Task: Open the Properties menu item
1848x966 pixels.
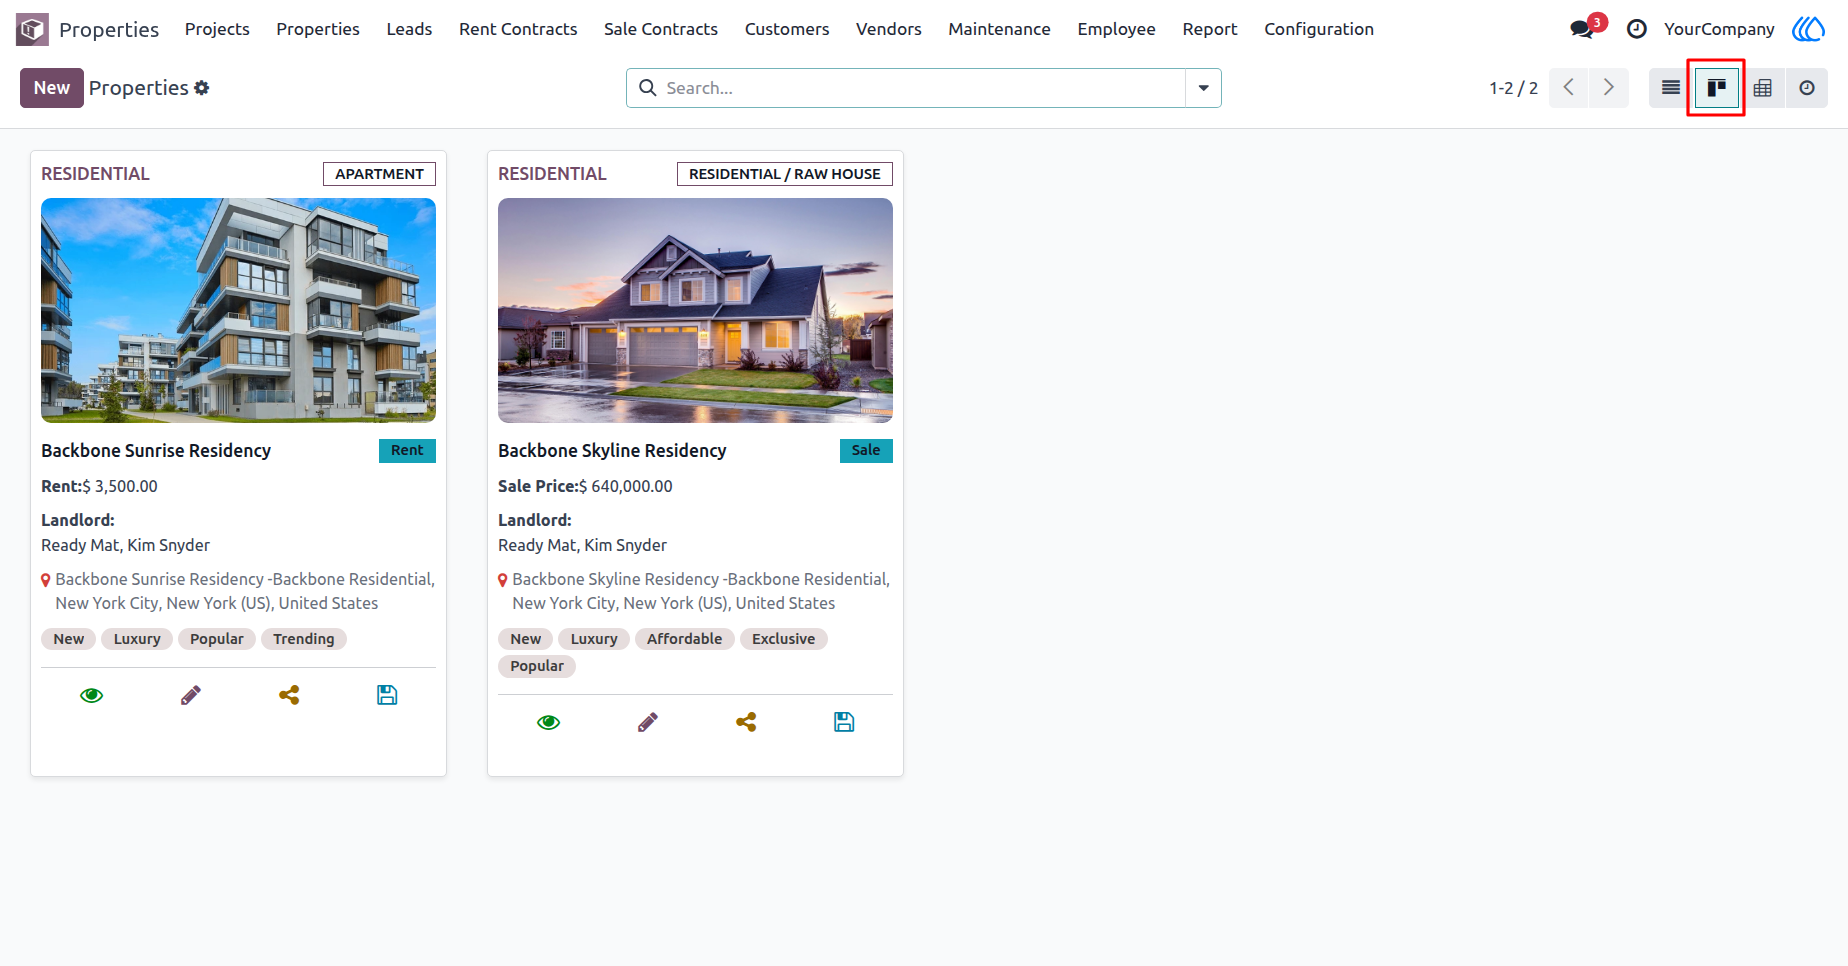Action: pyautogui.click(x=318, y=29)
